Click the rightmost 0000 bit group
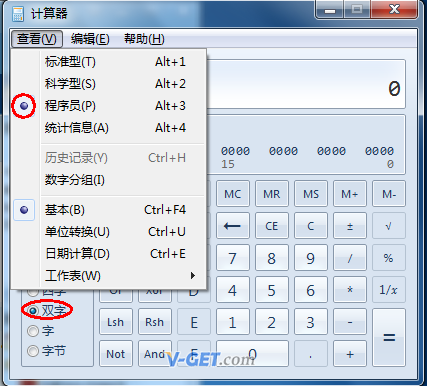This screenshot has height=386, width=427. click(x=379, y=151)
